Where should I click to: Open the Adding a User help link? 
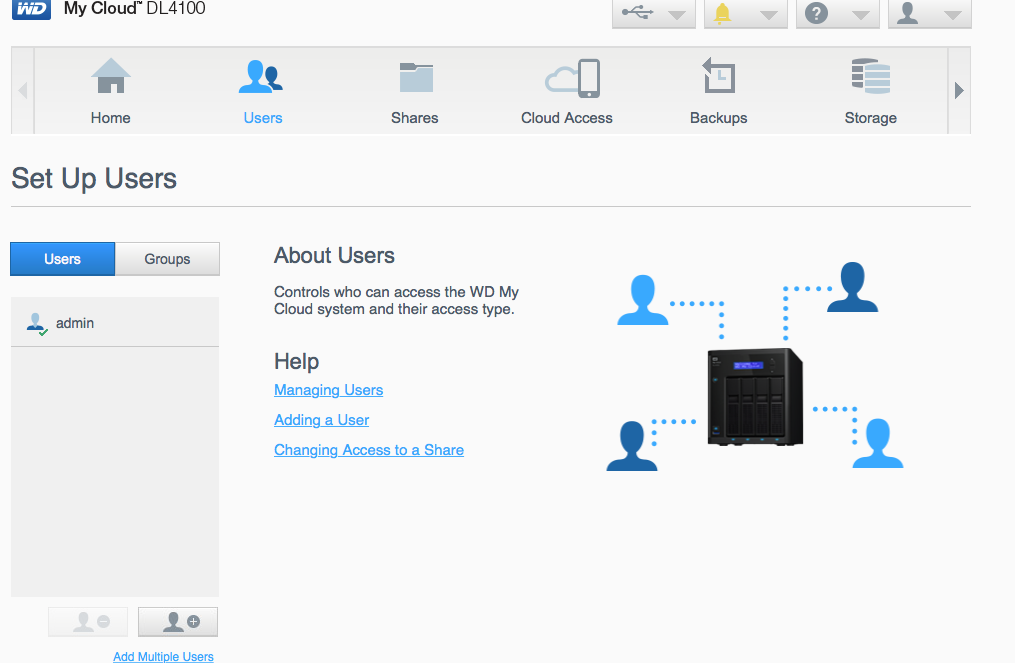pos(322,420)
